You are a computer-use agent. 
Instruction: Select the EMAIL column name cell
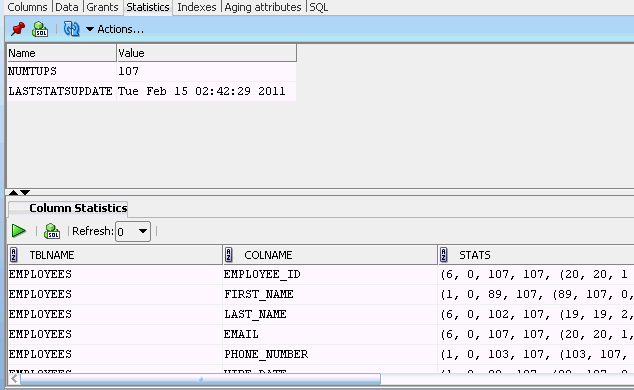(x=330, y=334)
